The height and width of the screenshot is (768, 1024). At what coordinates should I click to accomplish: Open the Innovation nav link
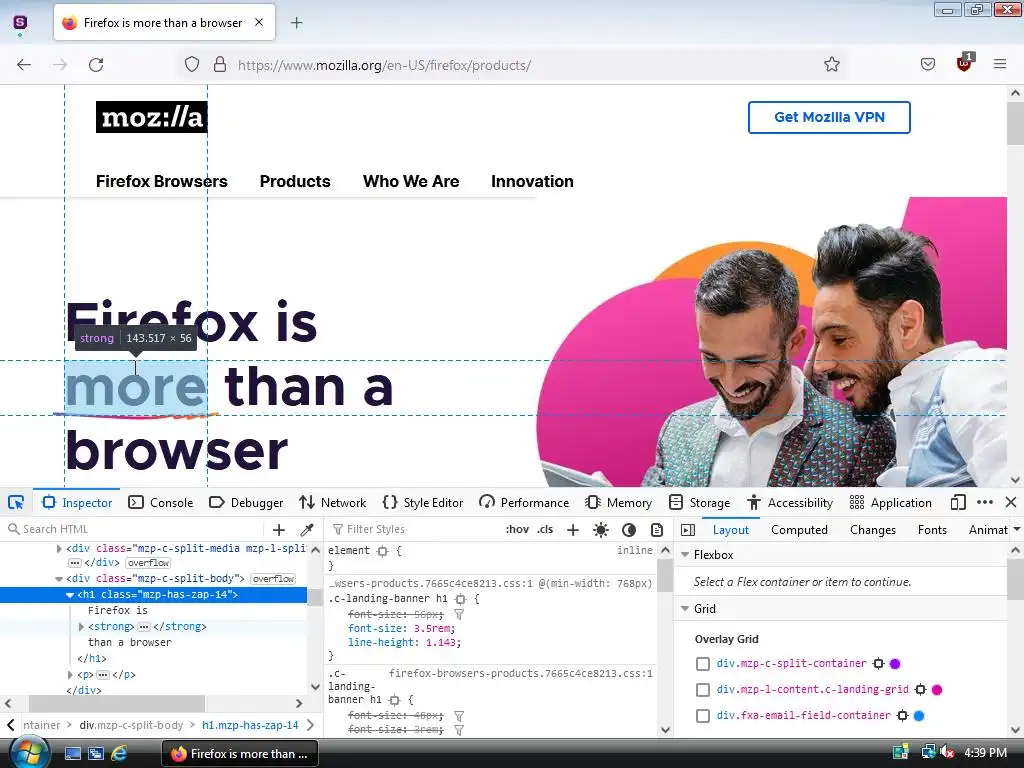(532, 182)
